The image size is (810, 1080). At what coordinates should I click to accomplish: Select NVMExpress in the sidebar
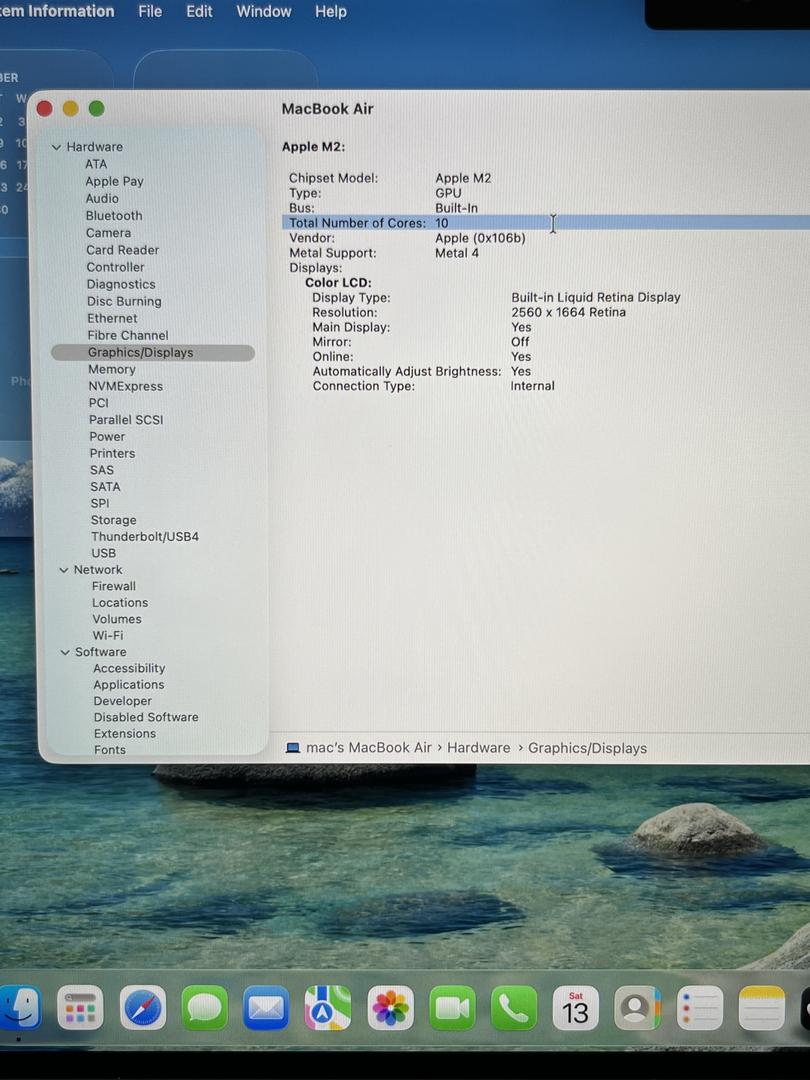125,386
